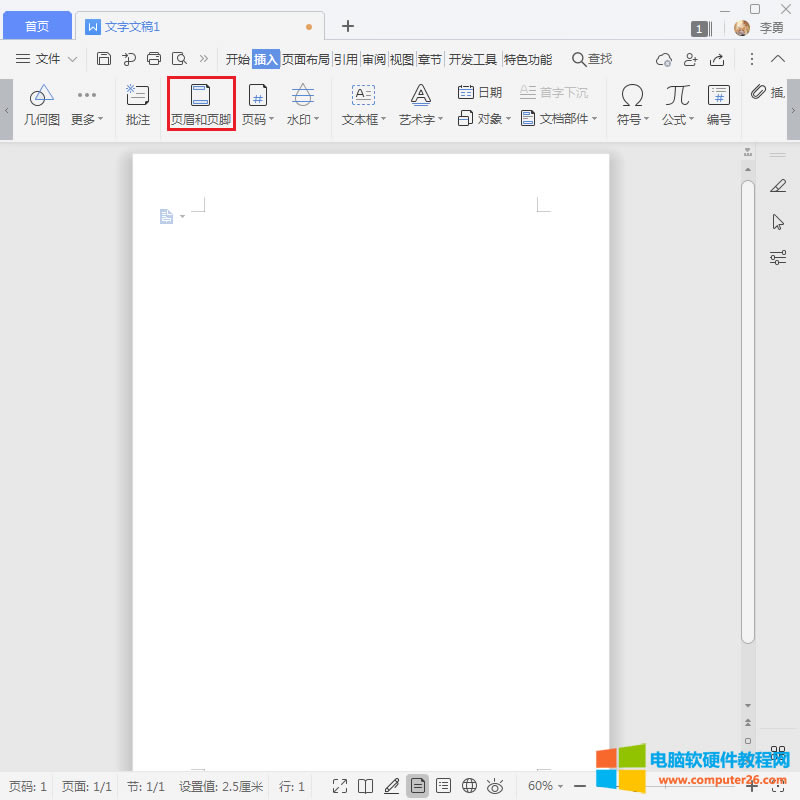Insert a comment with 批注 icon

138,106
